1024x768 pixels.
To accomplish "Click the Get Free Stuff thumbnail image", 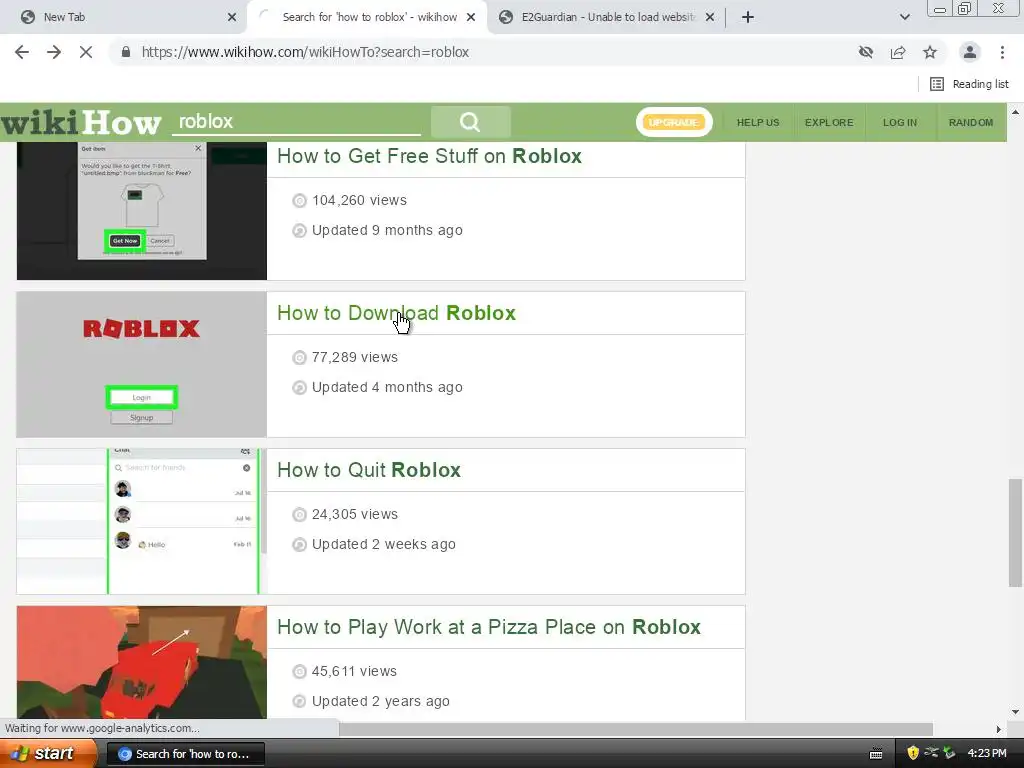I will (x=142, y=211).
